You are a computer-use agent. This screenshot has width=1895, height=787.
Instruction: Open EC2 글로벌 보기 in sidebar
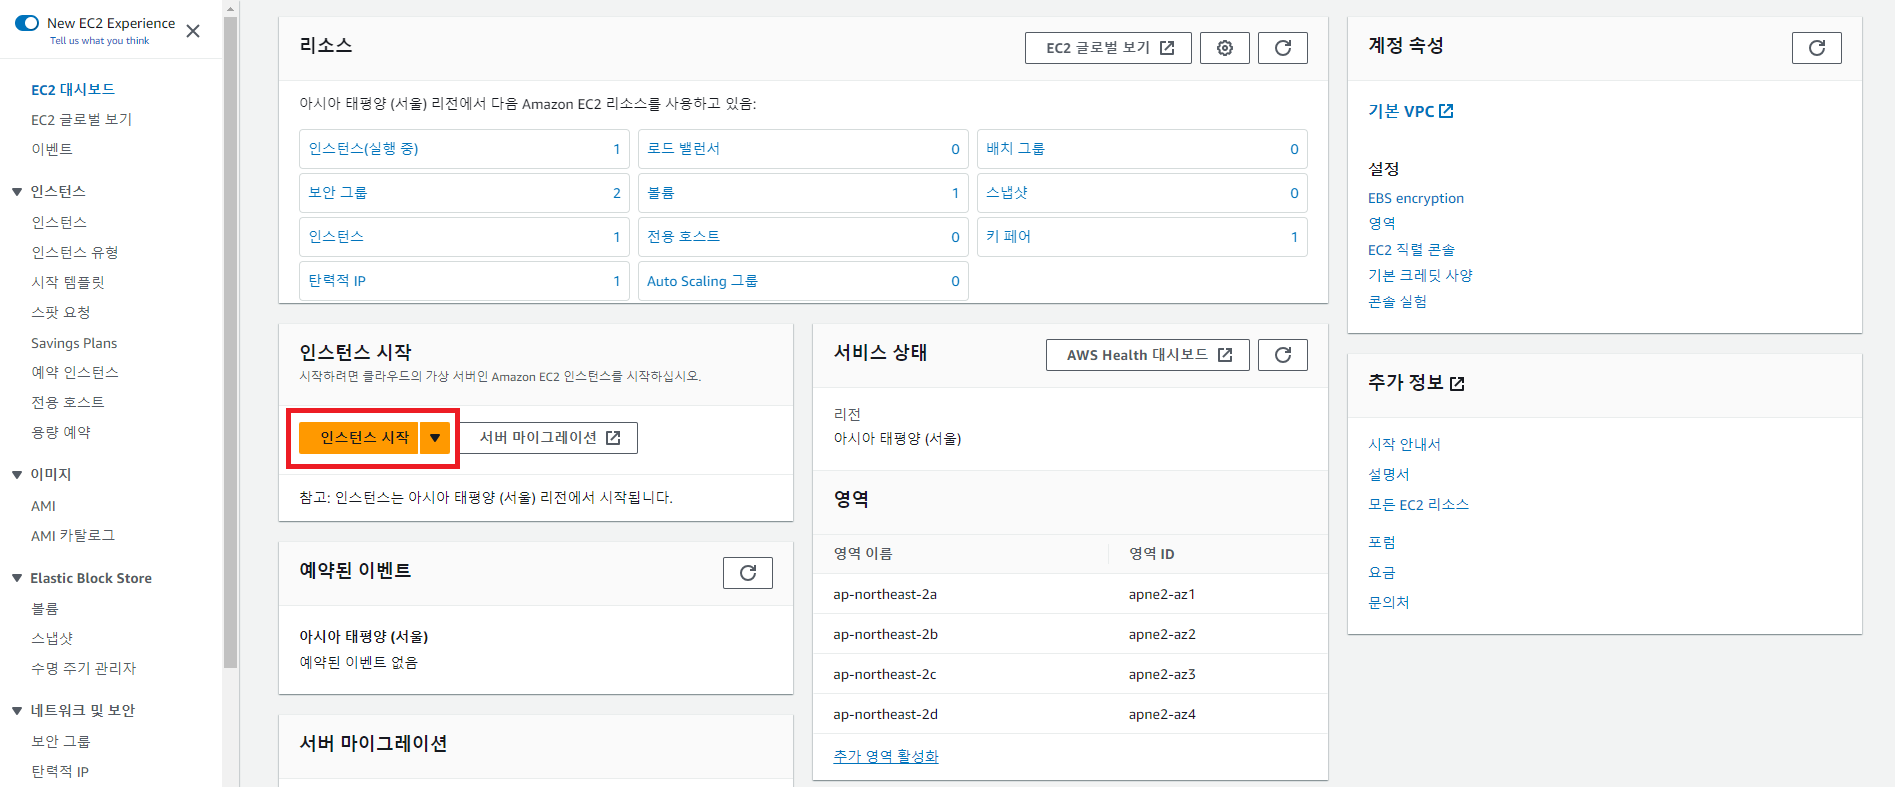81,119
